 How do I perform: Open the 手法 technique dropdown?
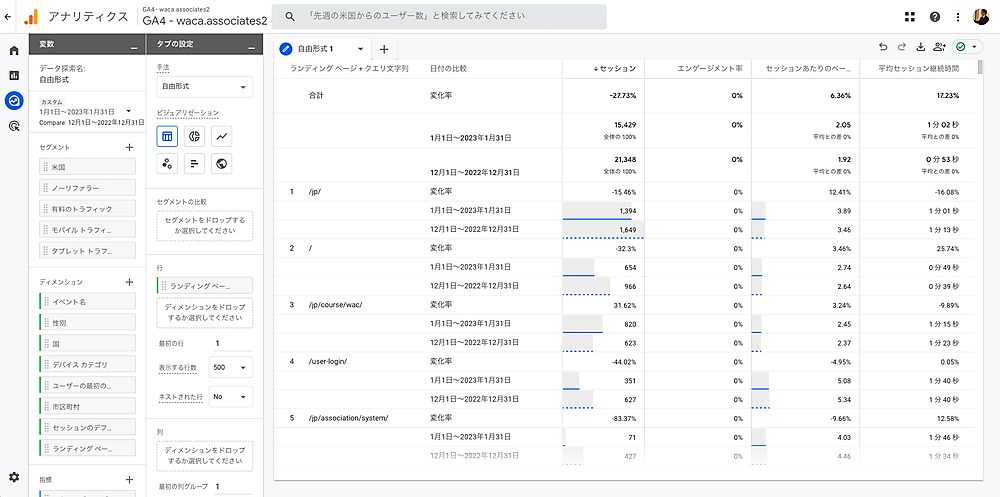(x=204, y=87)
